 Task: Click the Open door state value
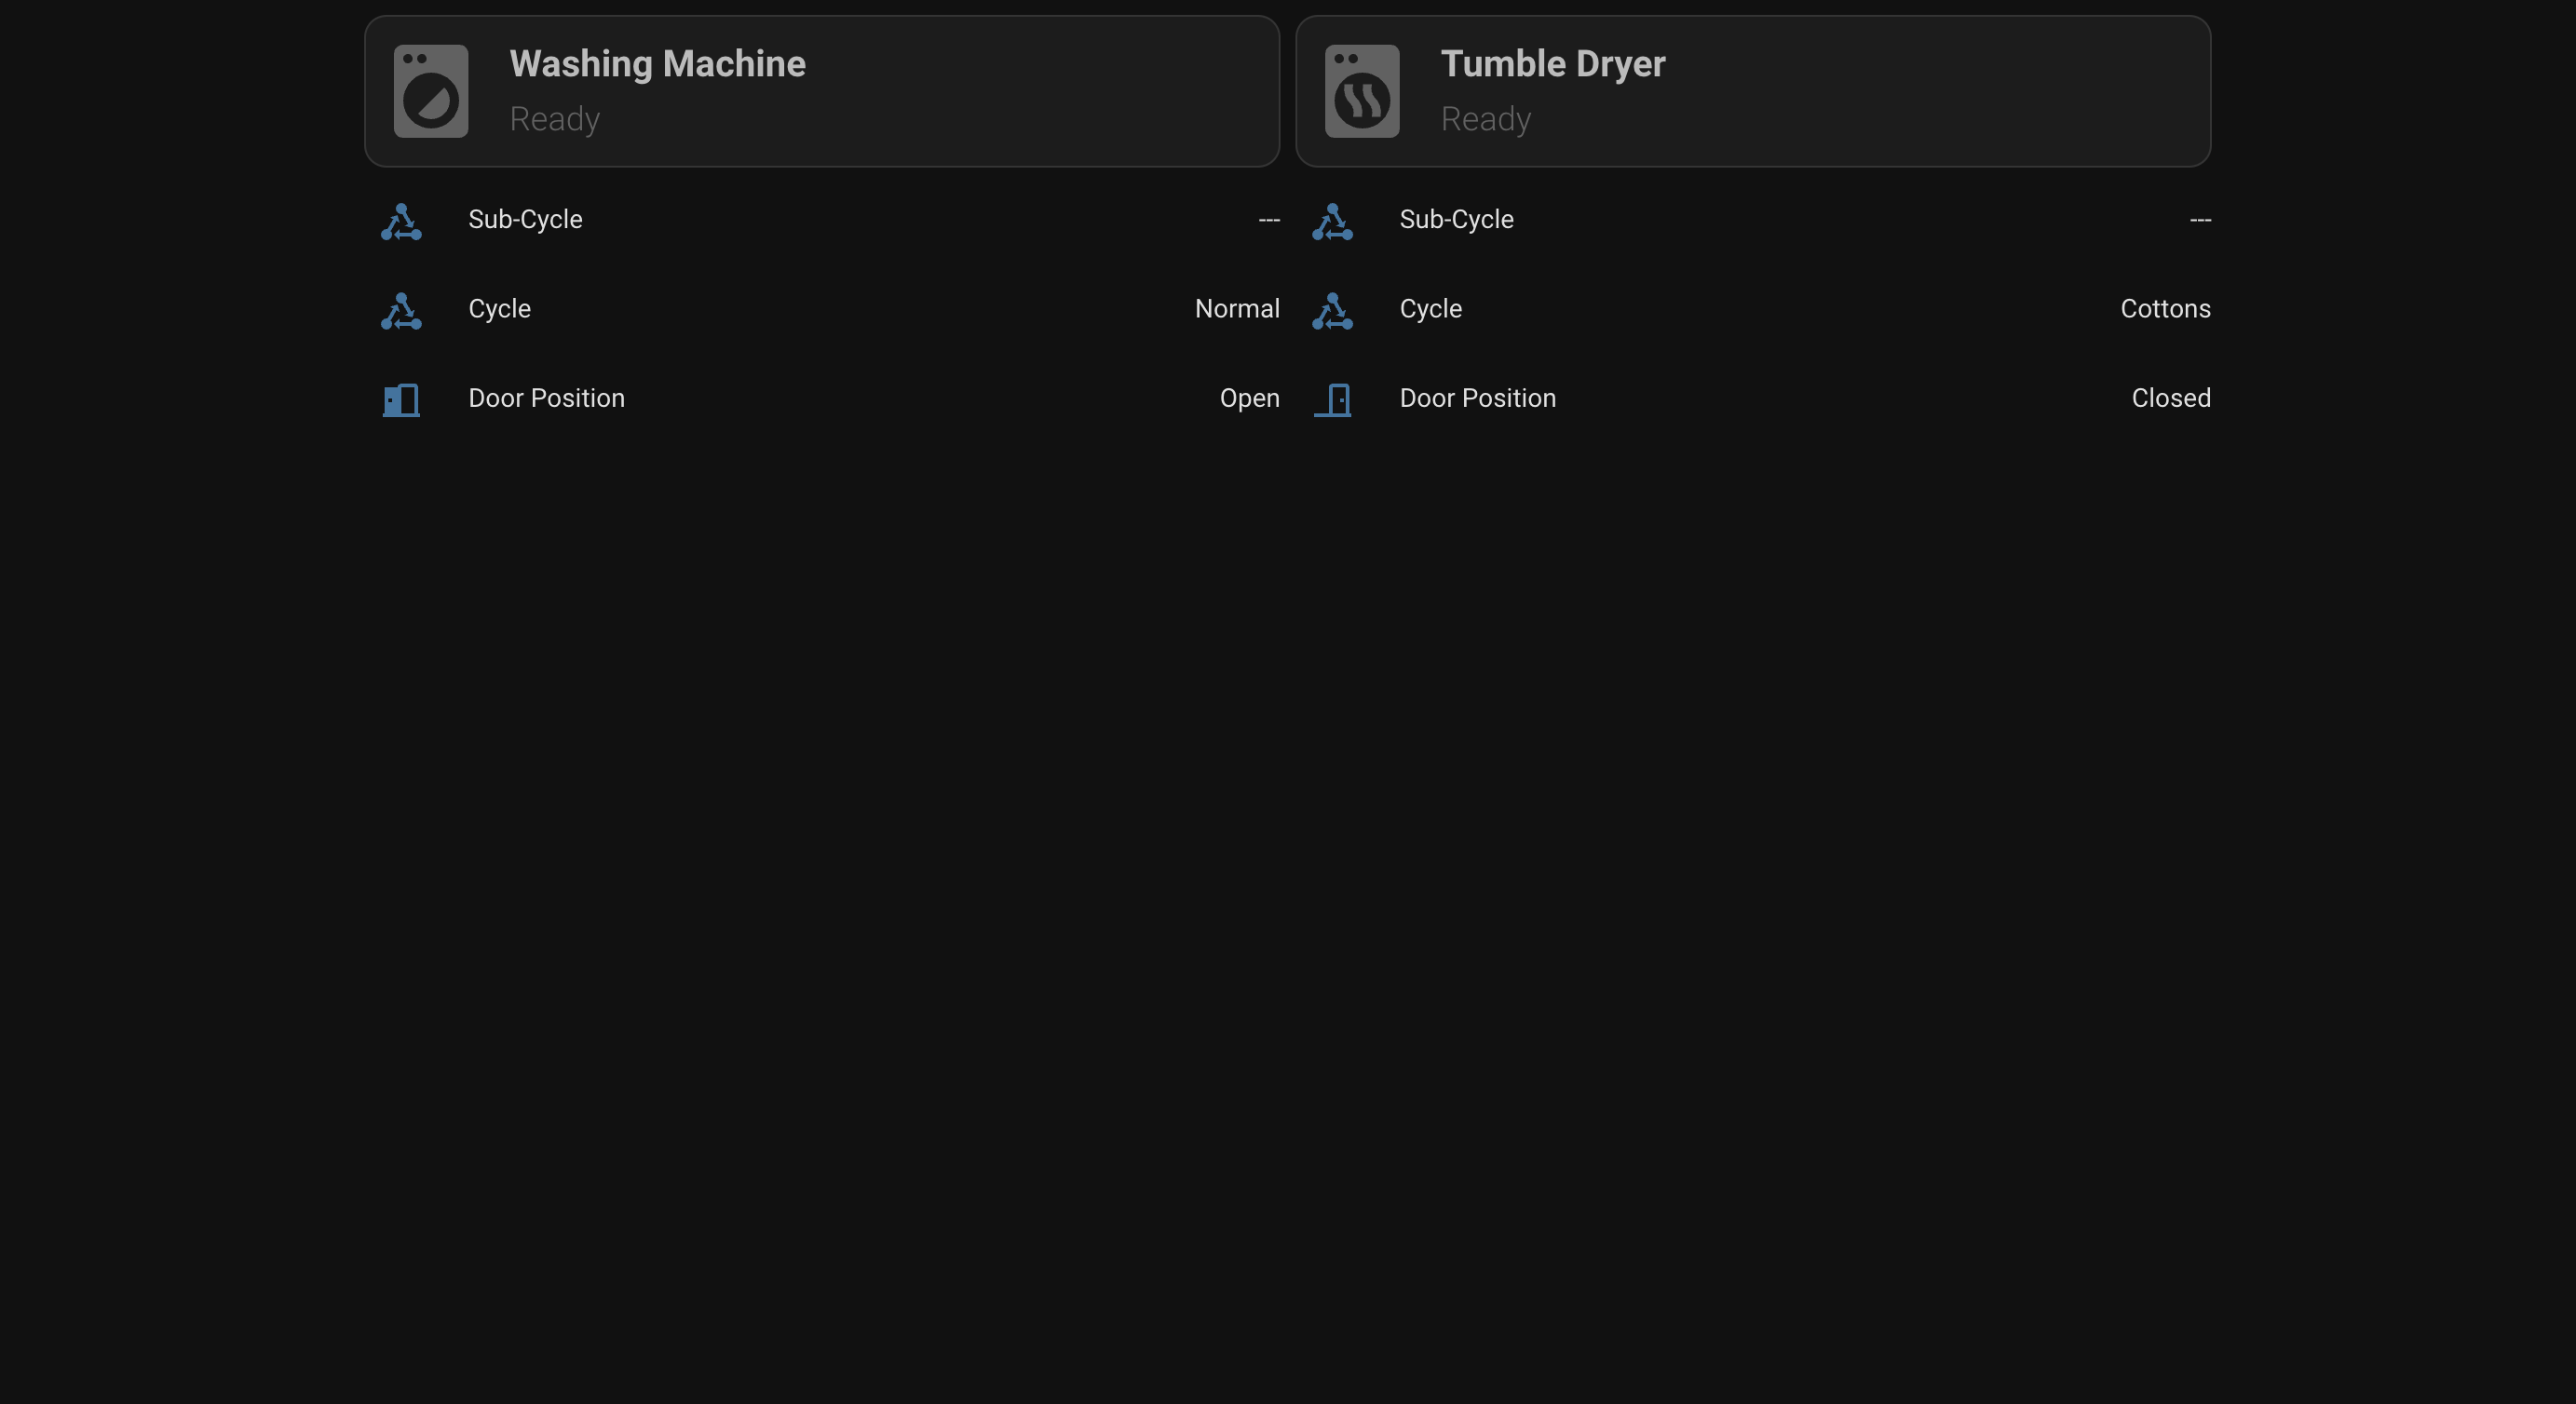(x=1249, y=398)
